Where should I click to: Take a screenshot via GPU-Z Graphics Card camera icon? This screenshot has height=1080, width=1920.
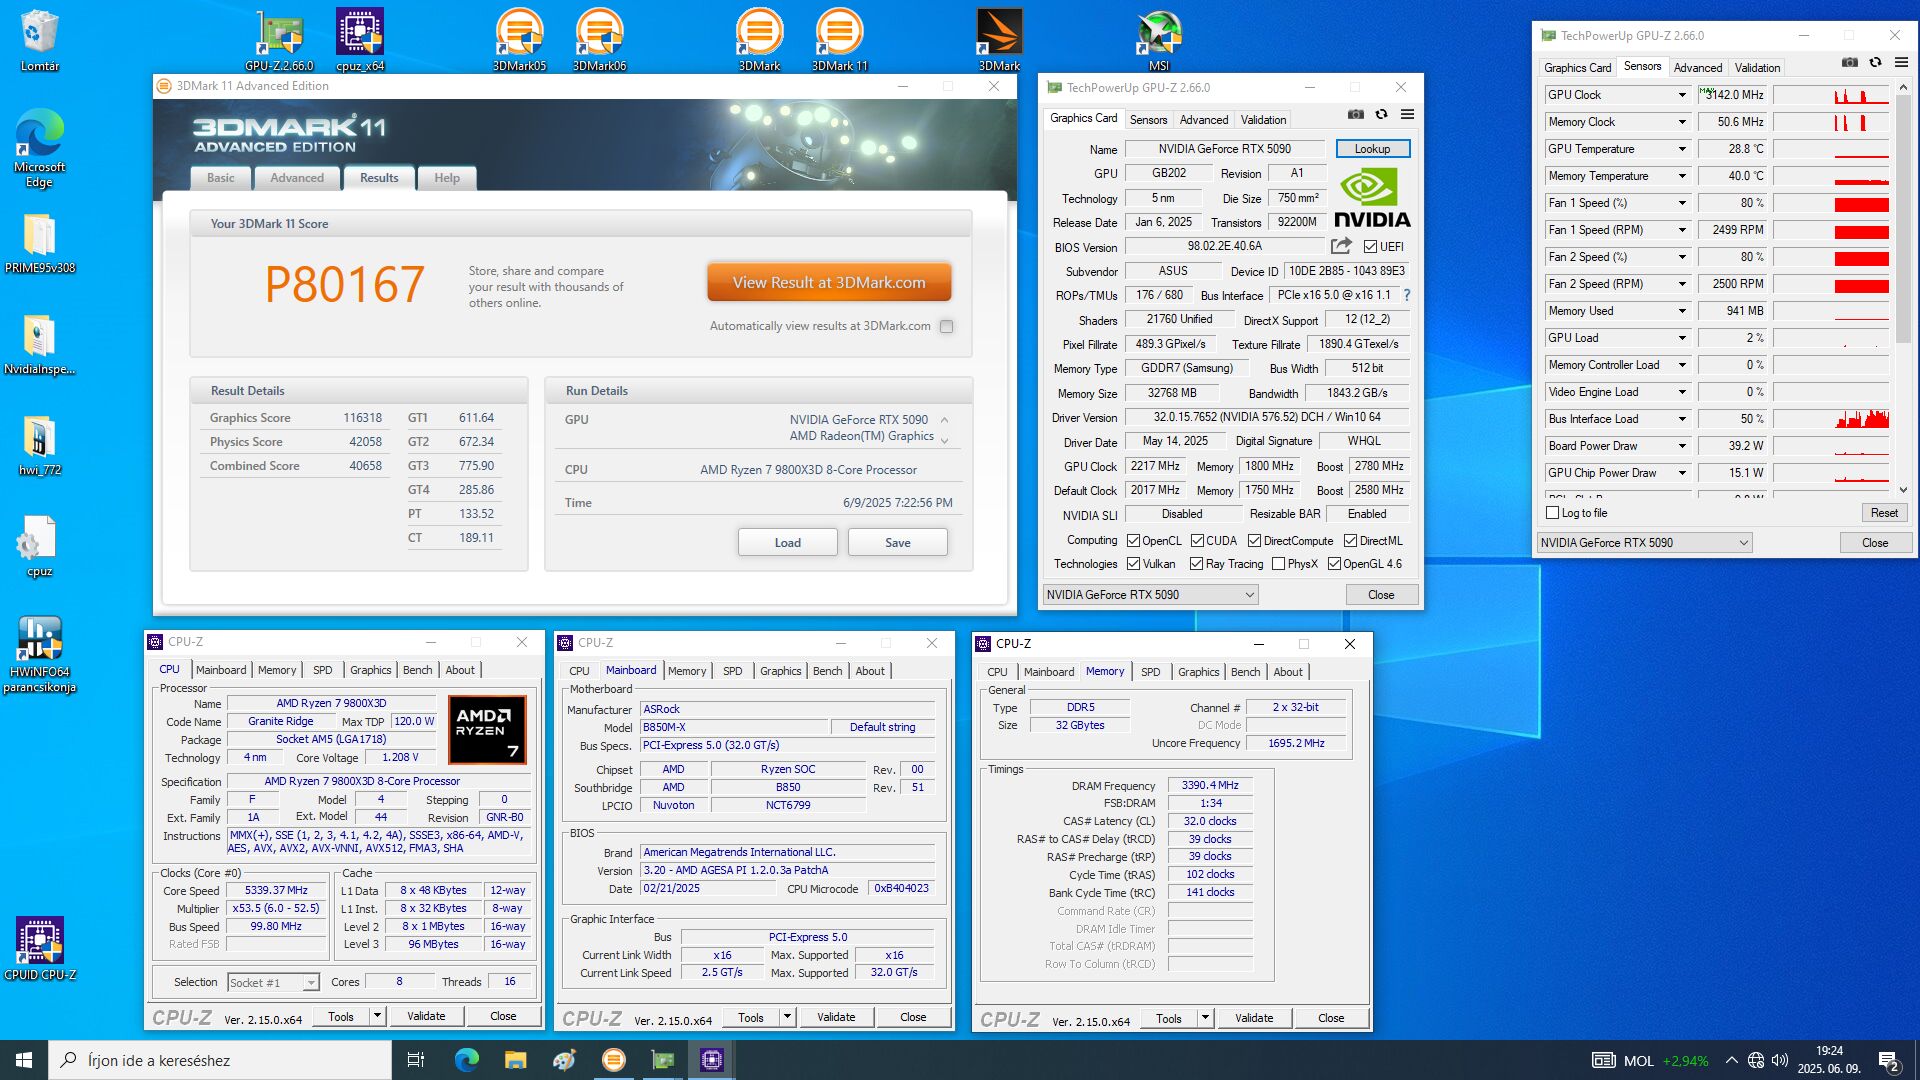pyautogui.click(x=1355, y=114)
